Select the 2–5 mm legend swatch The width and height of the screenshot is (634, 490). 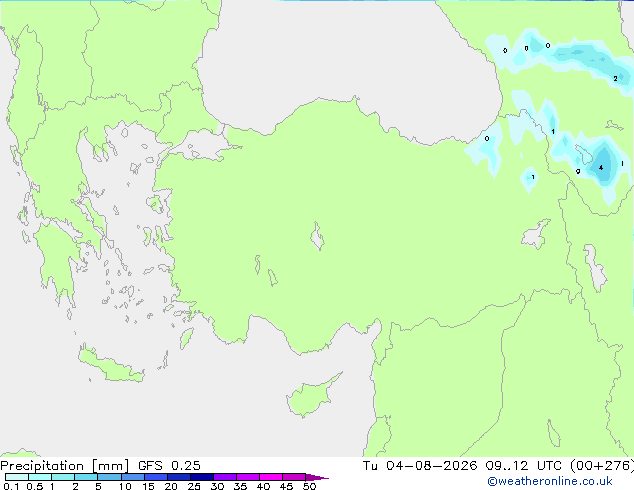[x=86, y=477]
